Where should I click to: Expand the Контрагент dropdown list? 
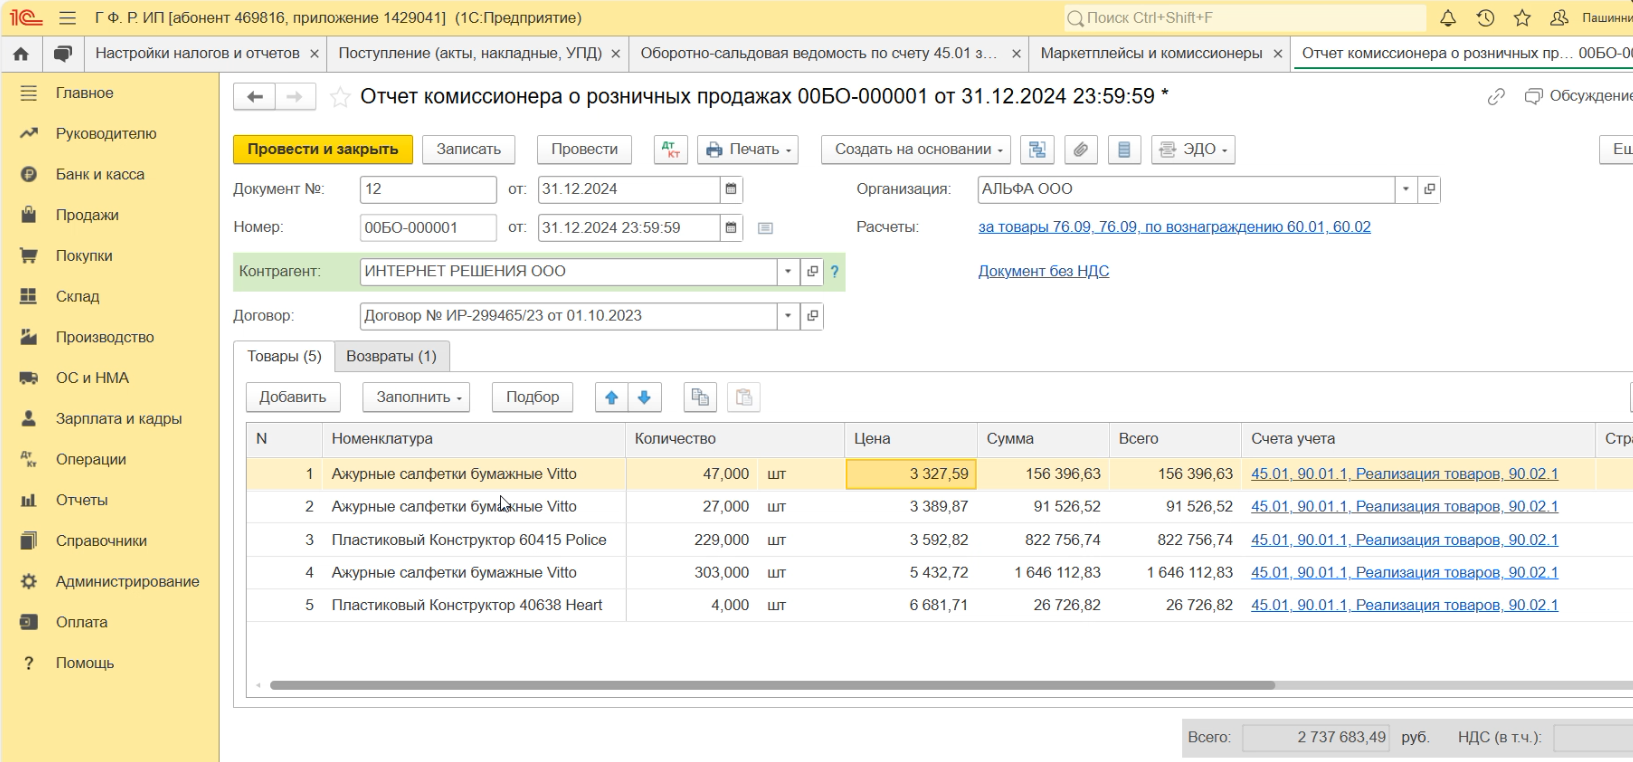tap(788, 271)
